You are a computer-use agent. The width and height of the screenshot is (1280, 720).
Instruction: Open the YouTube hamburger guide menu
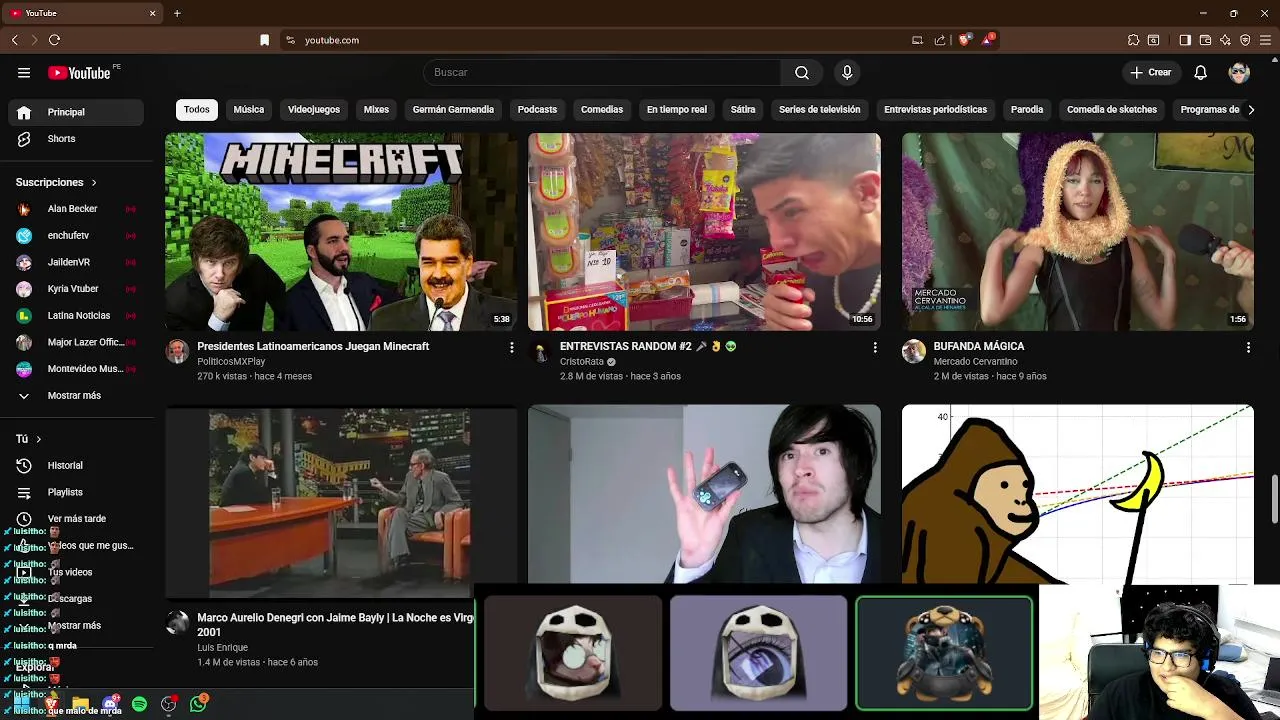(x=24, y=72)
